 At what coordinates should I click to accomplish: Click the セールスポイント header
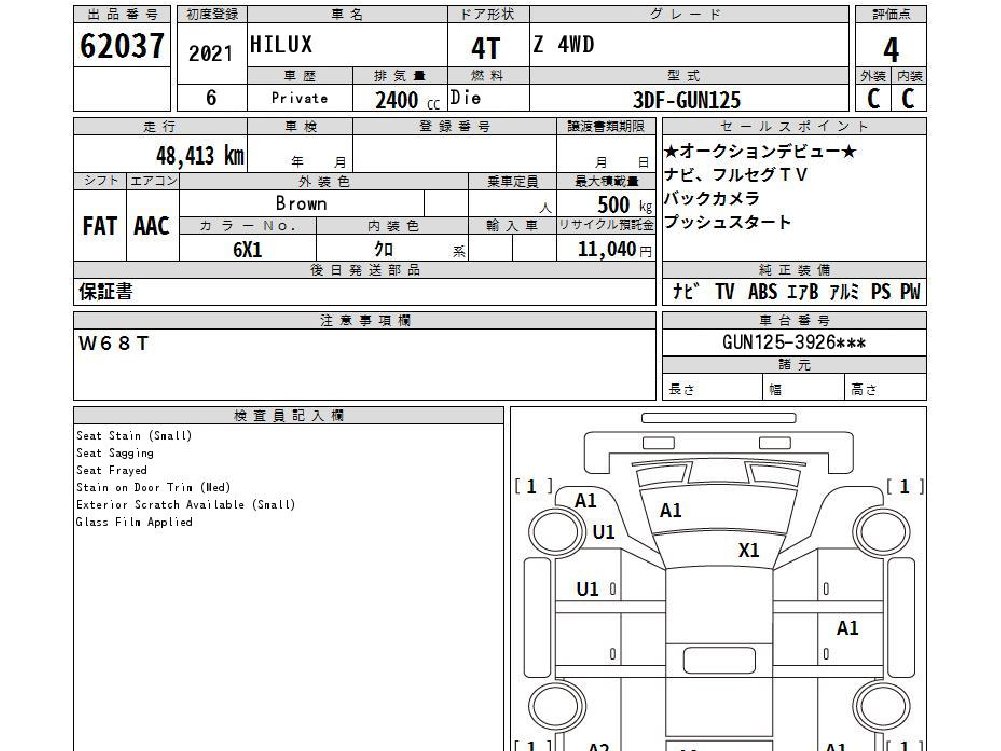click(x=794, y=126)
